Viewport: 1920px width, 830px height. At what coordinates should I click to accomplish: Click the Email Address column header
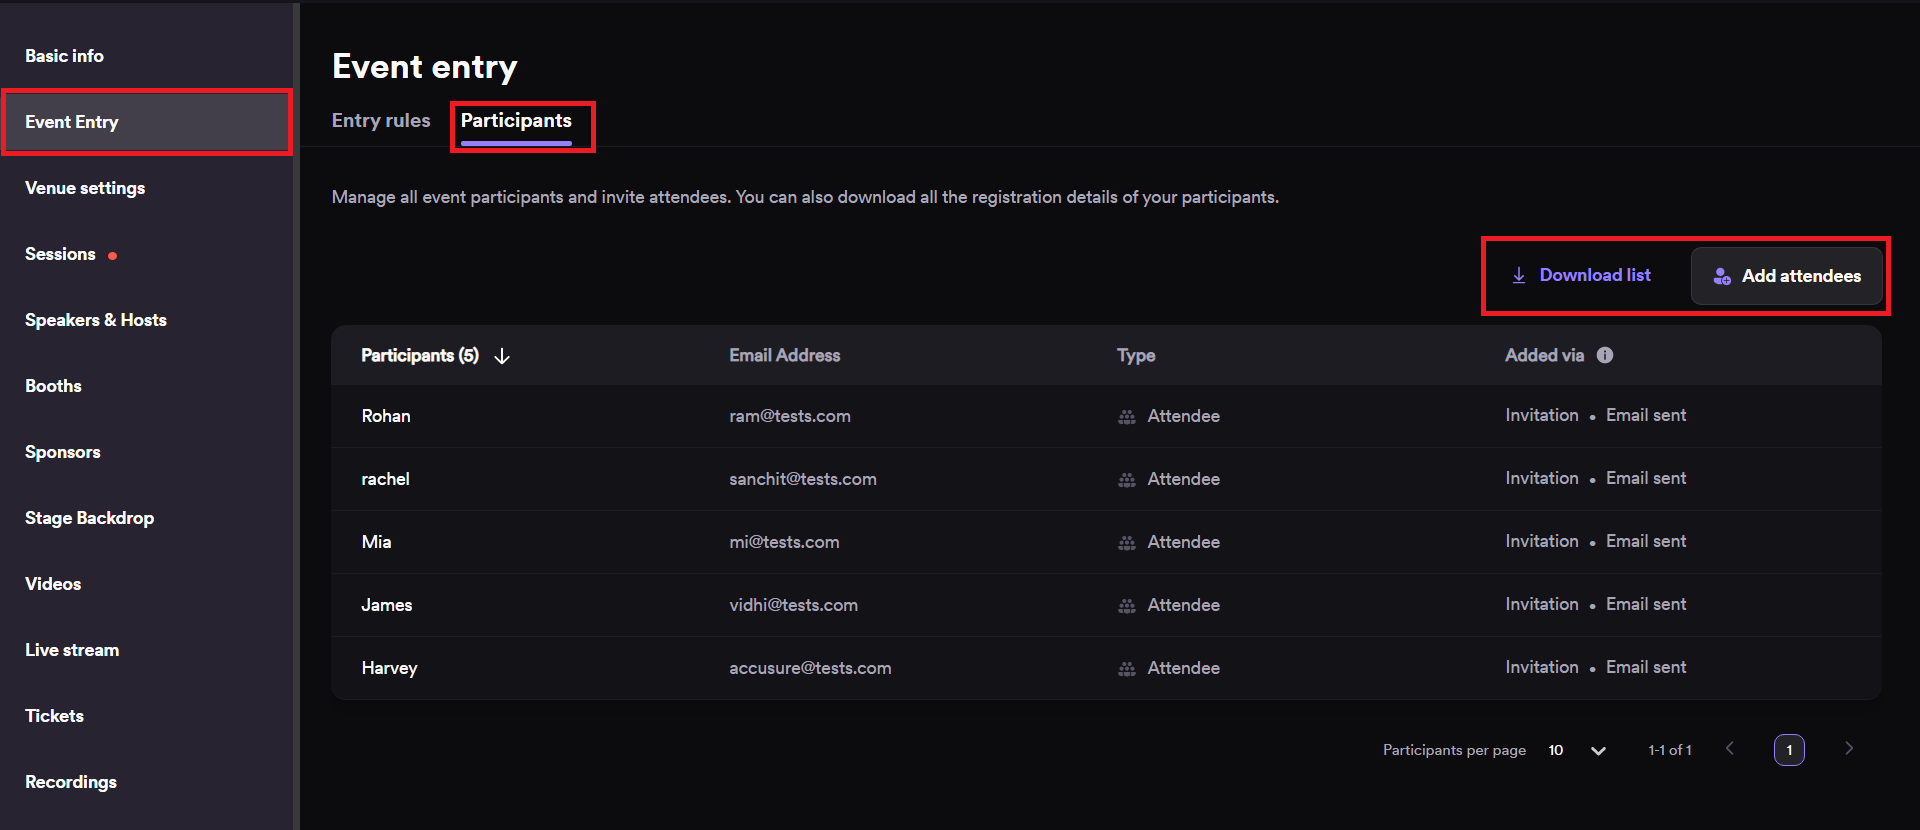point(785,355)
